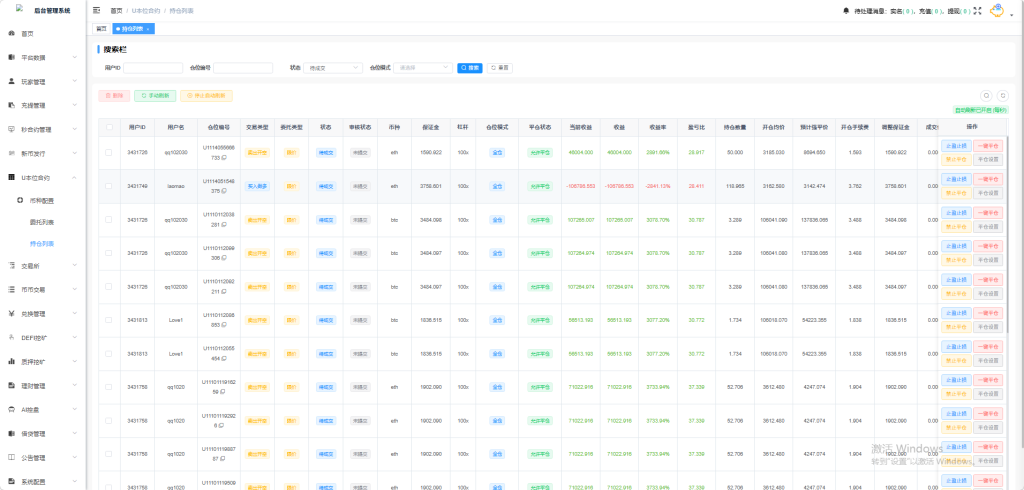
Task: Open 委托列表 in the sidebar
Action: 42,221
